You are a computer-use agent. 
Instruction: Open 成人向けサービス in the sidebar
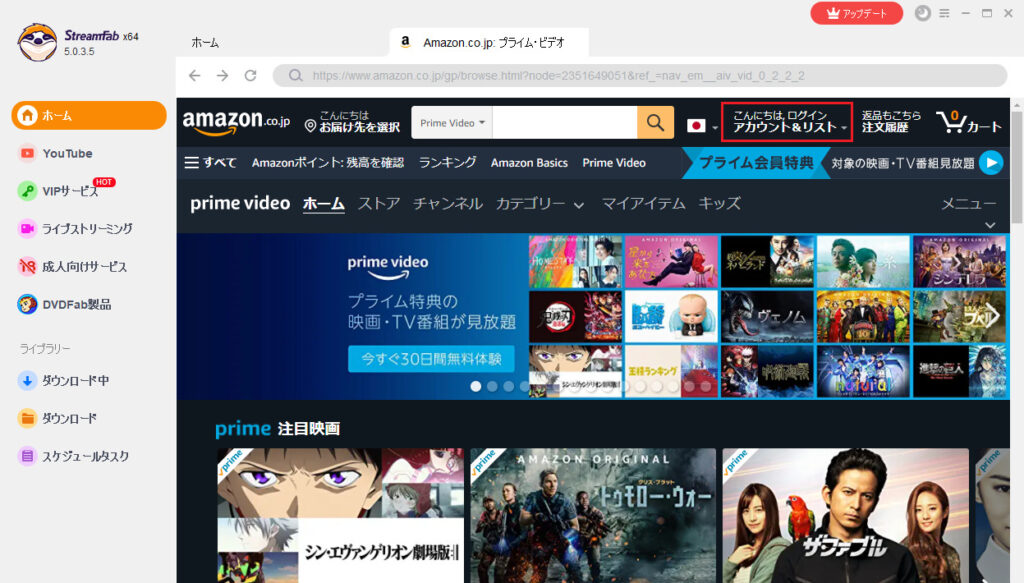(72, 266)
